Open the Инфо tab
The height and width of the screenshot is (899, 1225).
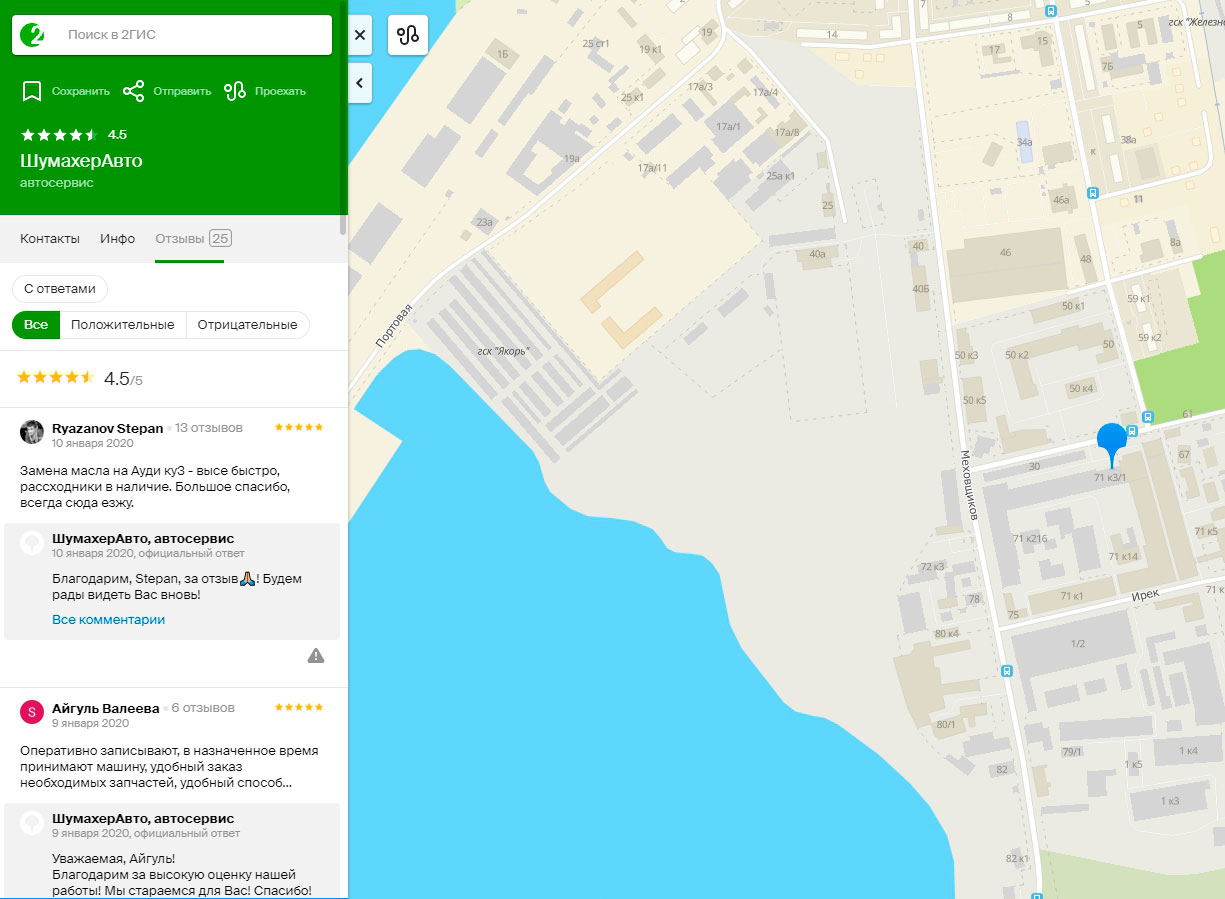tap(118, 239)
